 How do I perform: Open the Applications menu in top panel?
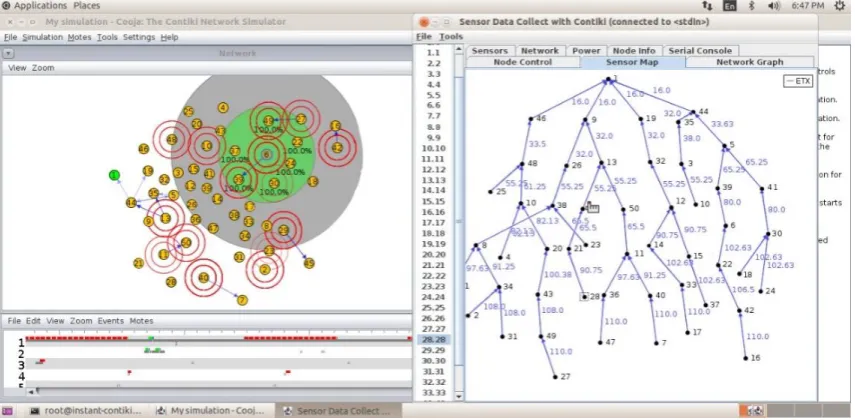(x=40, y=5)
